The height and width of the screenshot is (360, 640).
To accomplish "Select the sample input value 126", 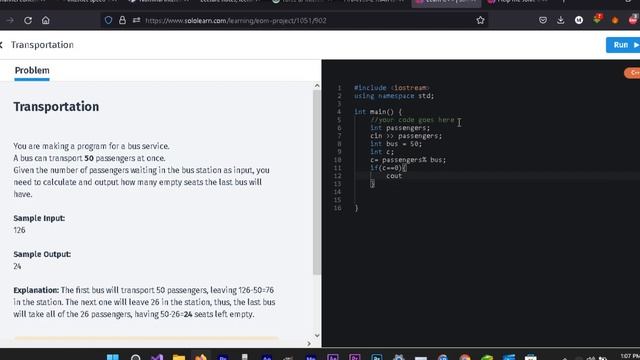I will point(19,230).
